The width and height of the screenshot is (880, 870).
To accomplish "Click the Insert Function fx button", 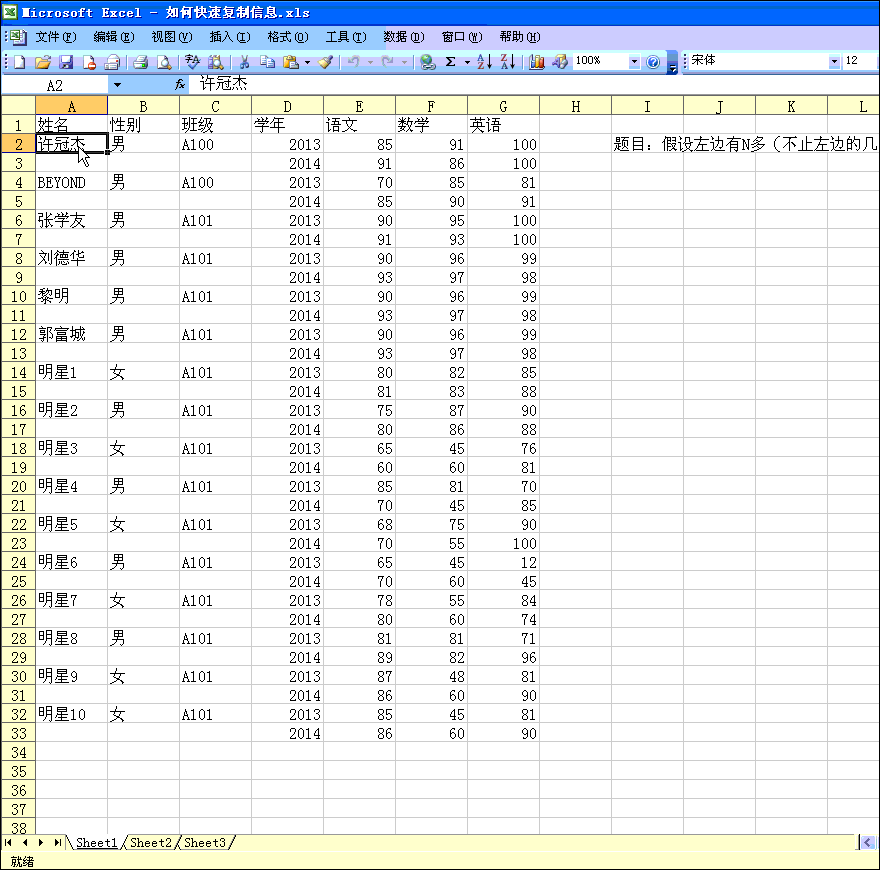I will pos(180,85).
